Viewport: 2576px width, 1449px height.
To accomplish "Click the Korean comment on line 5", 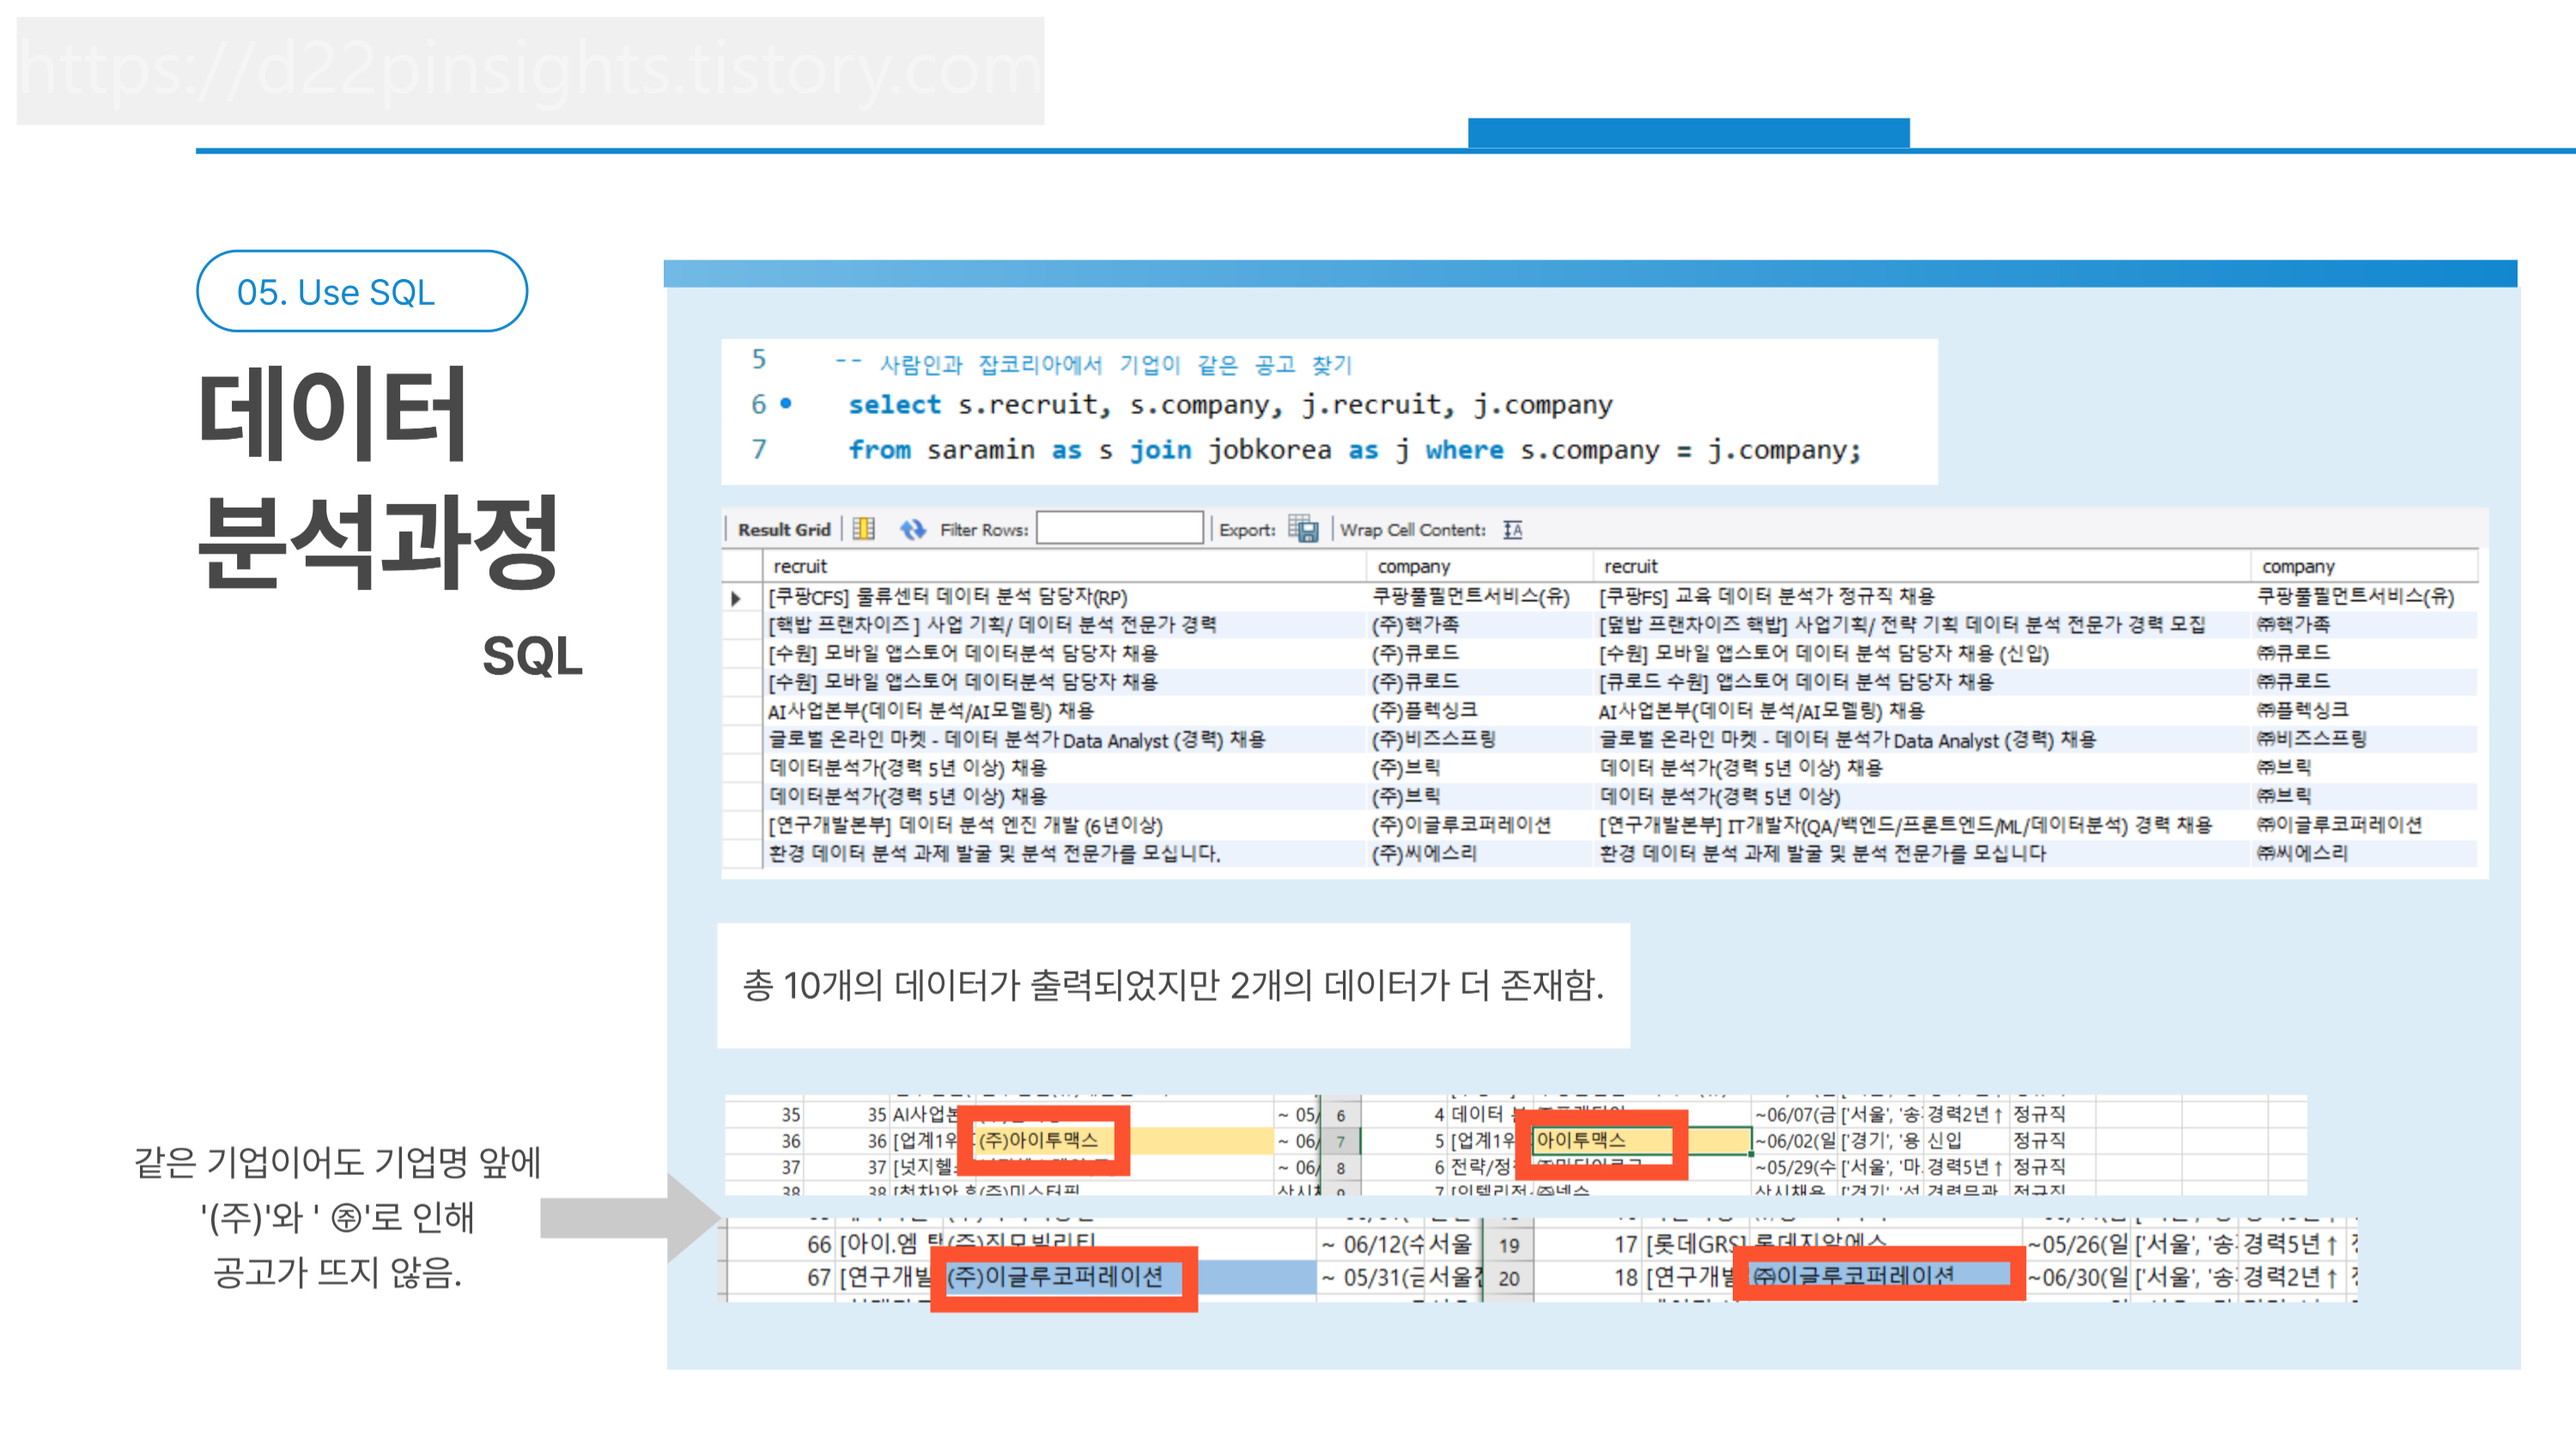I will point(1094,364).
